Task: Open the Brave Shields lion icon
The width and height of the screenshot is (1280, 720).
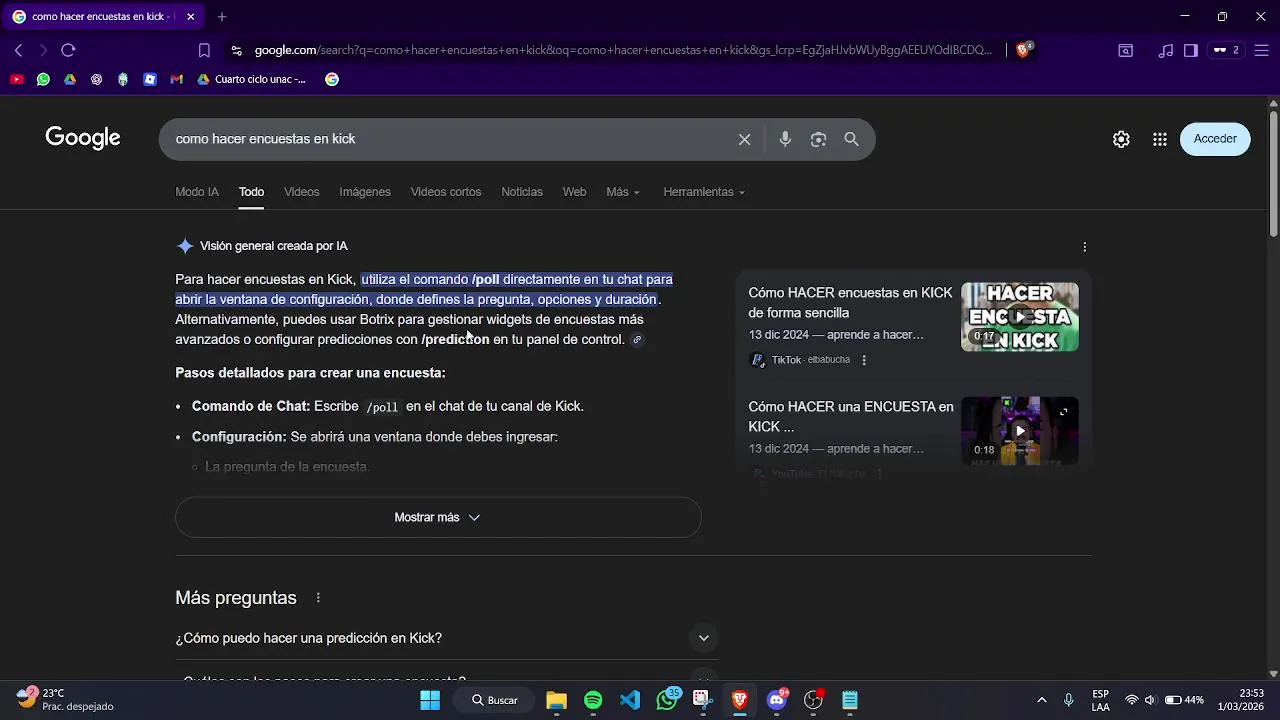Action: 1023,50
